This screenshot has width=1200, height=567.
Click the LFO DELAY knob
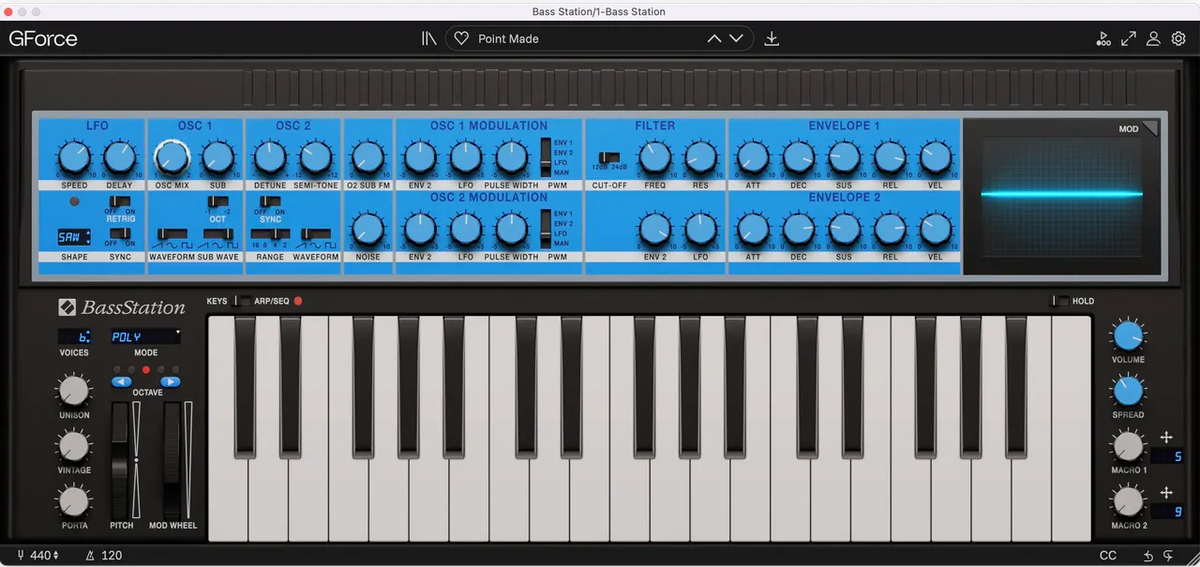[120, 157]
